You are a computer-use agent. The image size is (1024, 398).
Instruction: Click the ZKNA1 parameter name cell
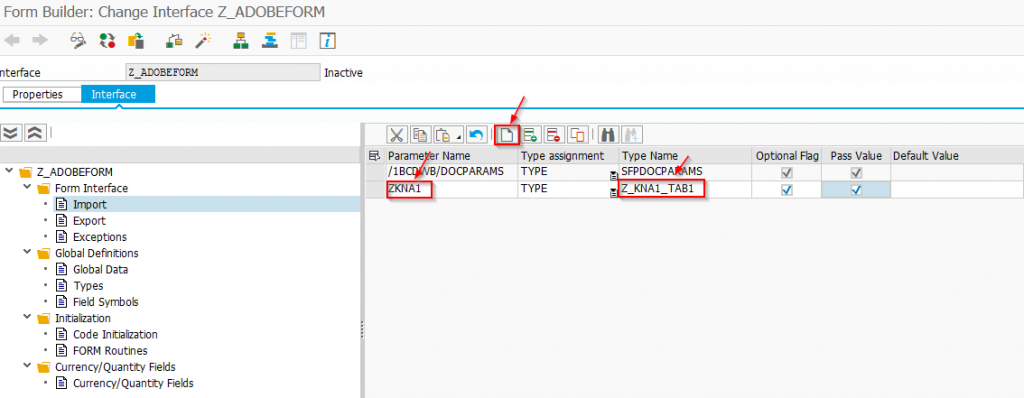(x=452, y=190)
